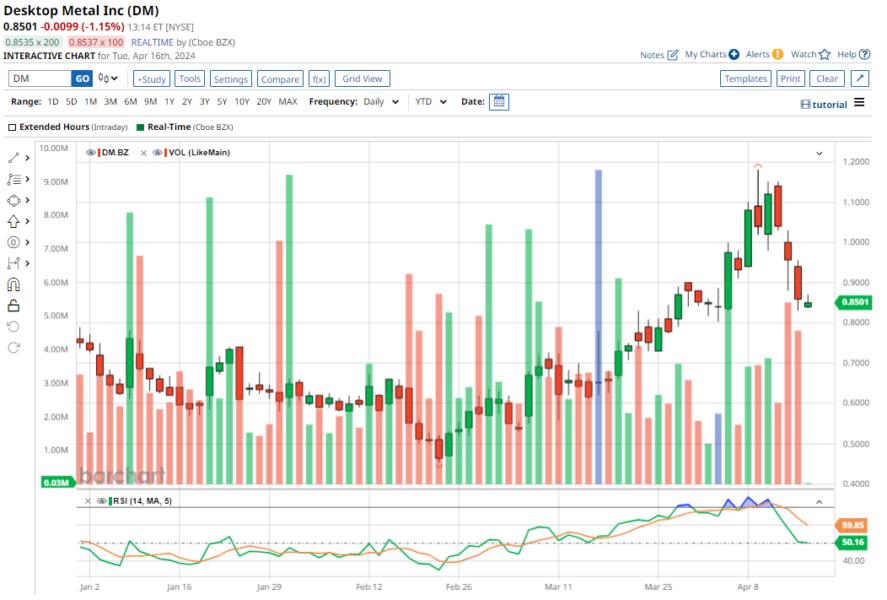
Task: Open the date picker calendar icon
Action: 498,102
